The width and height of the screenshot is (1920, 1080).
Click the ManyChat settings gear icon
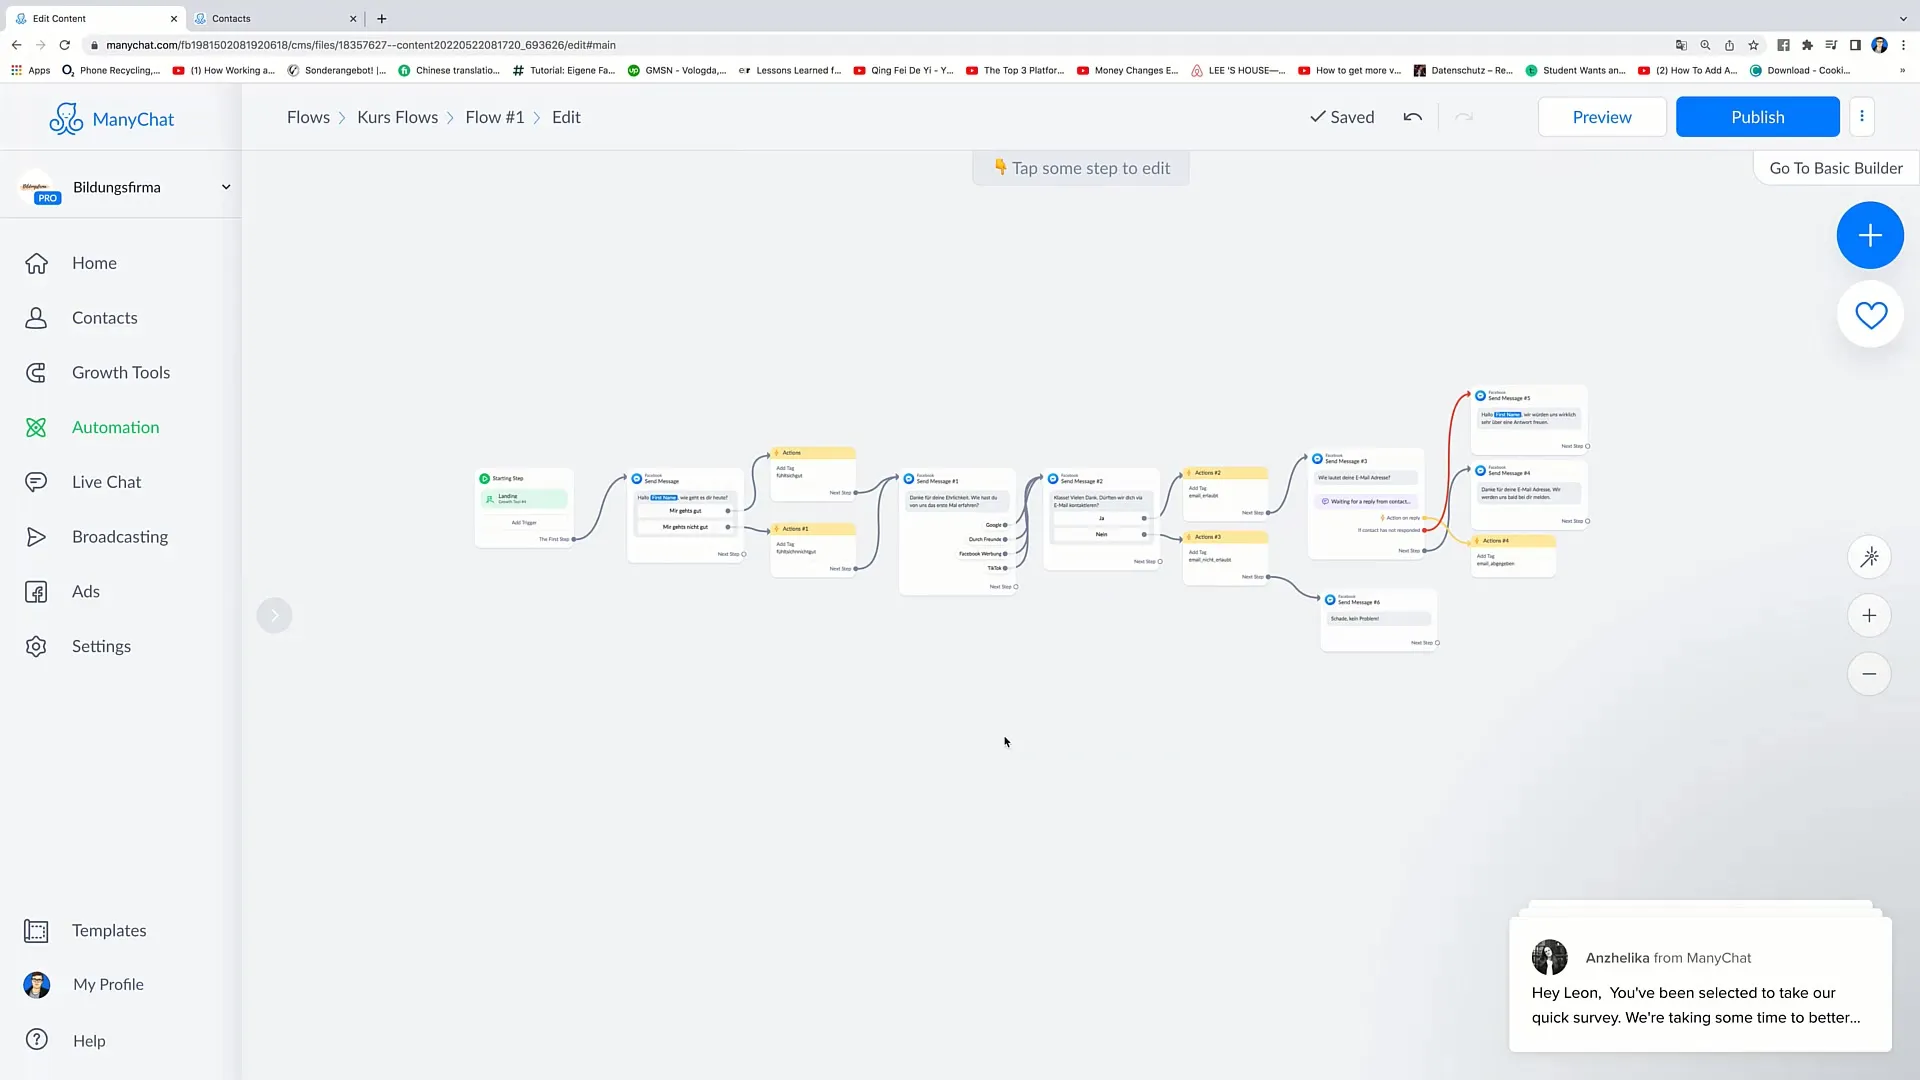pos(36,646)
